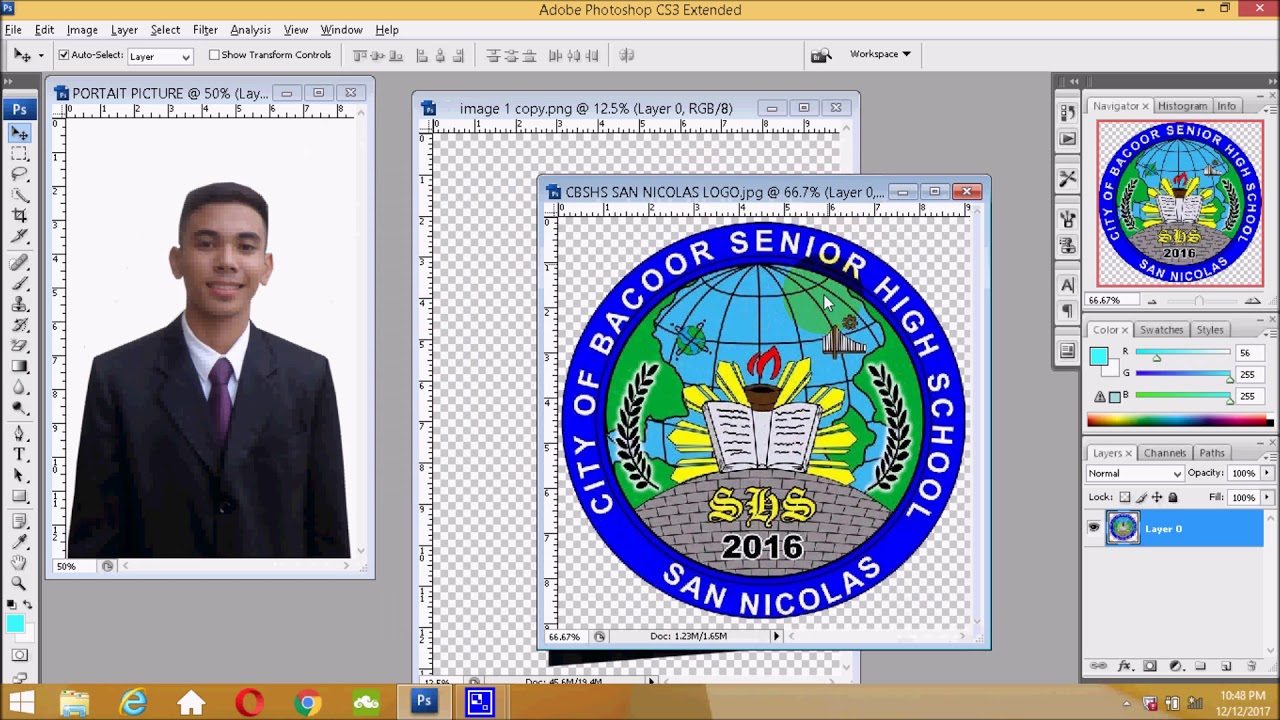Select the Horizontal Type tool

pos(20,454)
